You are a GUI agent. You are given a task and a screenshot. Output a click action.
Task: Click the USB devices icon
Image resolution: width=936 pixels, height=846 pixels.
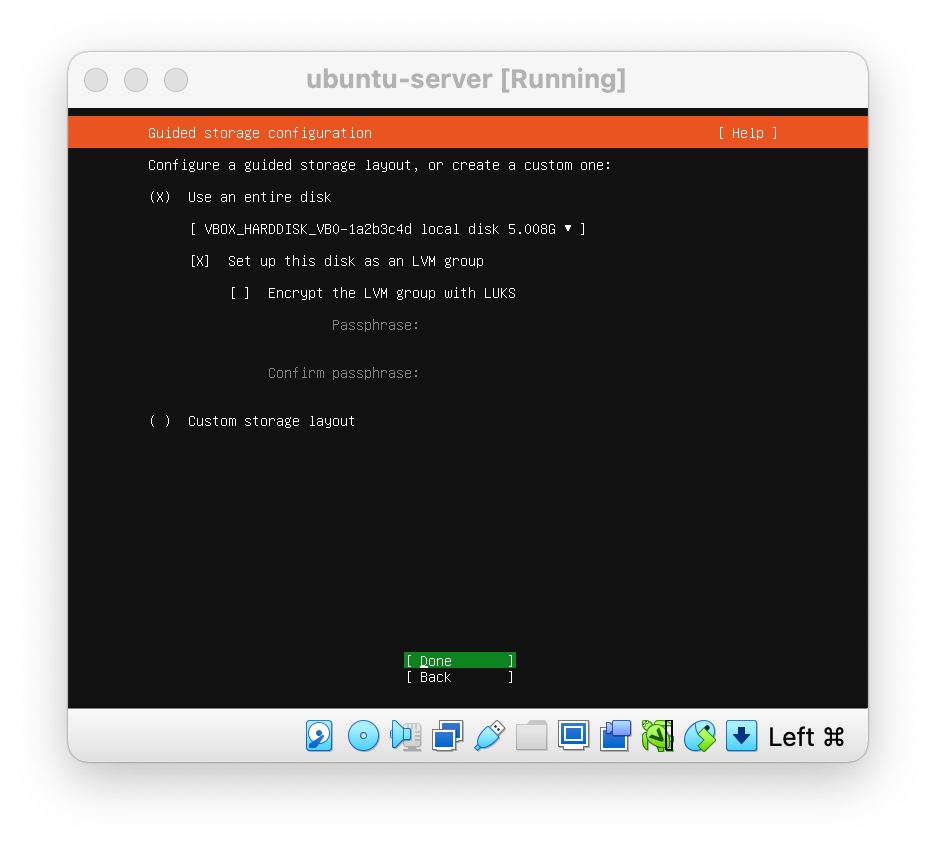point(489,736)
